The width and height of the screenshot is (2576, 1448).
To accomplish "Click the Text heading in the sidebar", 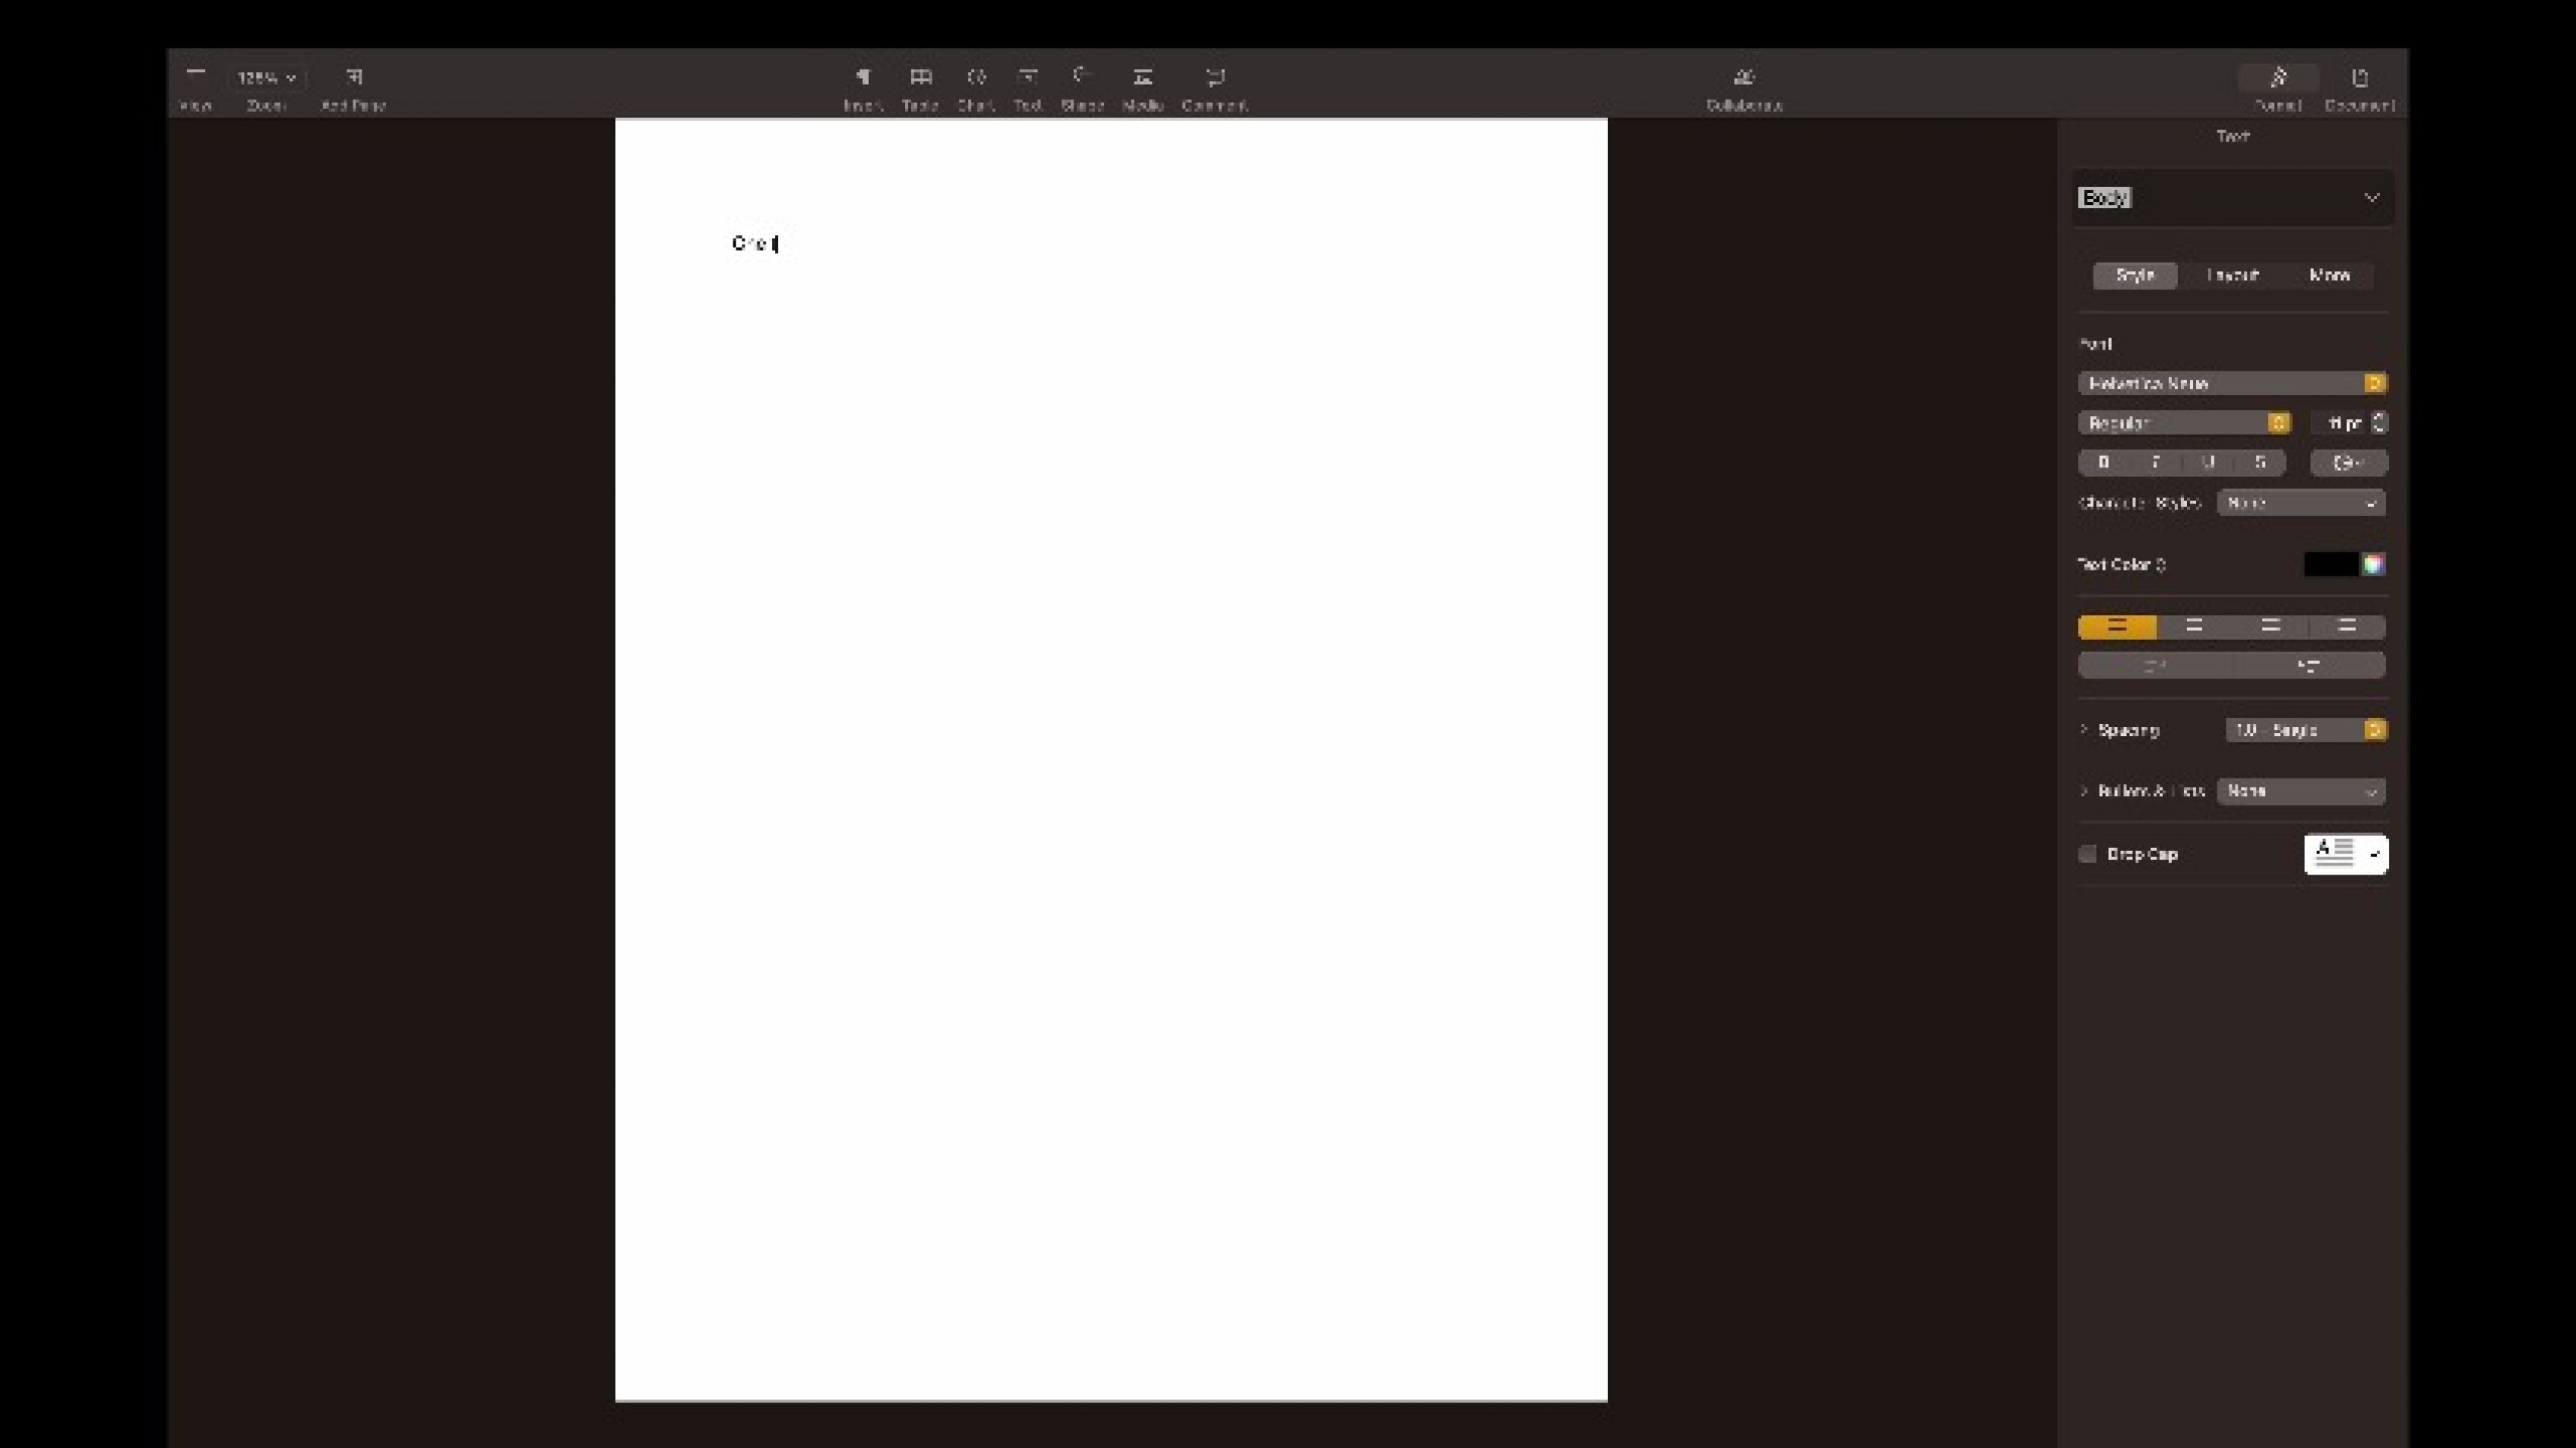I will coord(2232,136).
